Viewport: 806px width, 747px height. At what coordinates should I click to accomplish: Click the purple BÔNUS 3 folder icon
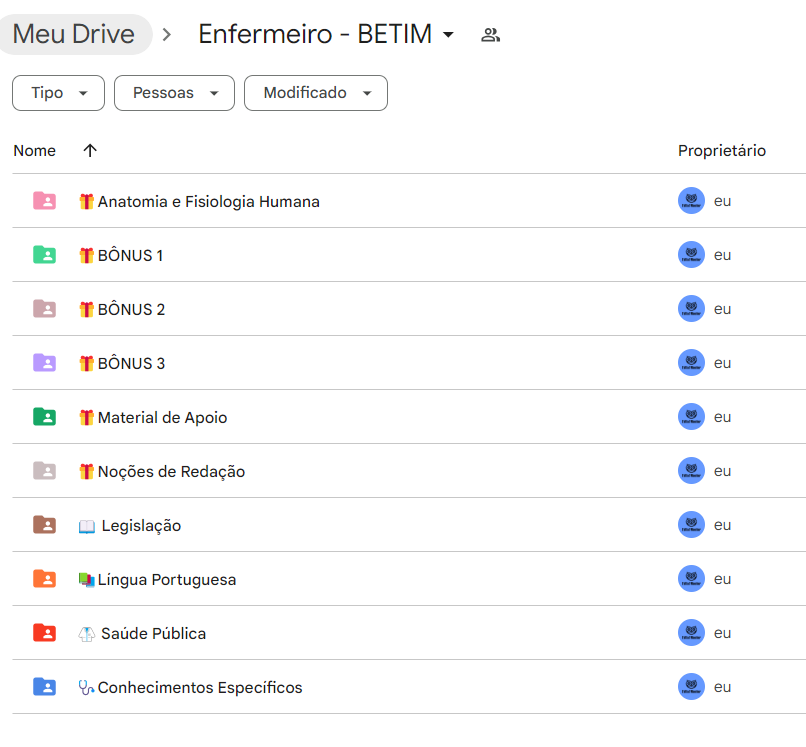[x=44, y=363]
